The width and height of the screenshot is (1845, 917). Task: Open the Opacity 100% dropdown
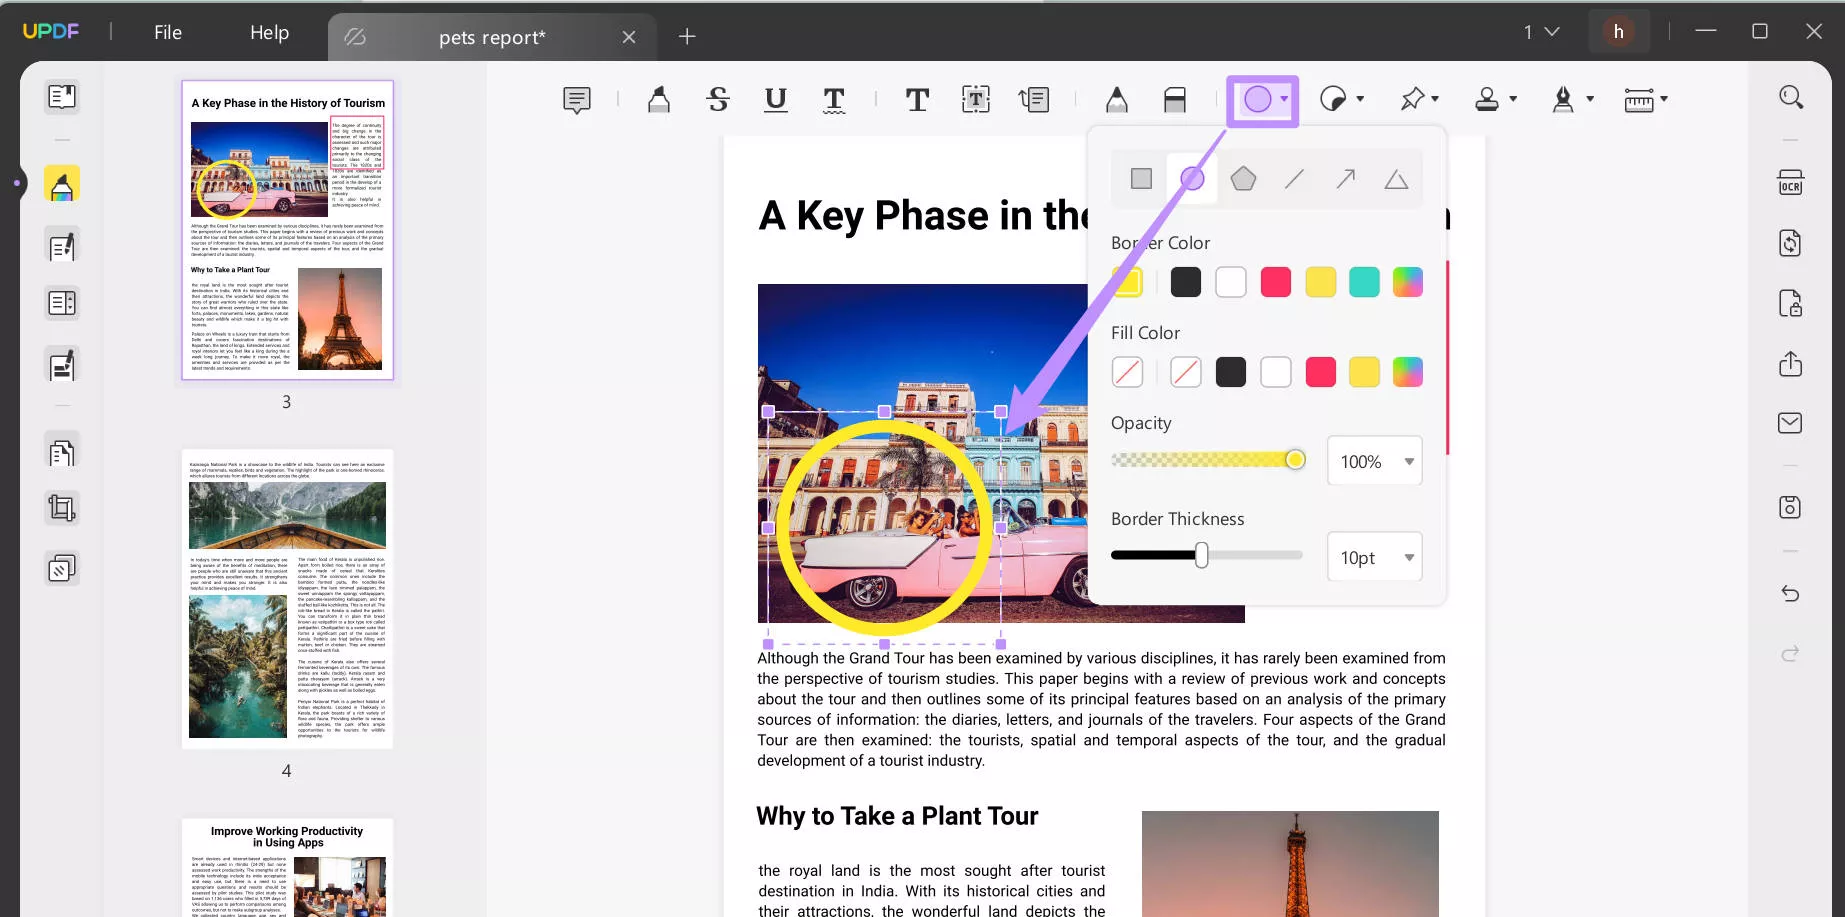(x=1374, y=461)
